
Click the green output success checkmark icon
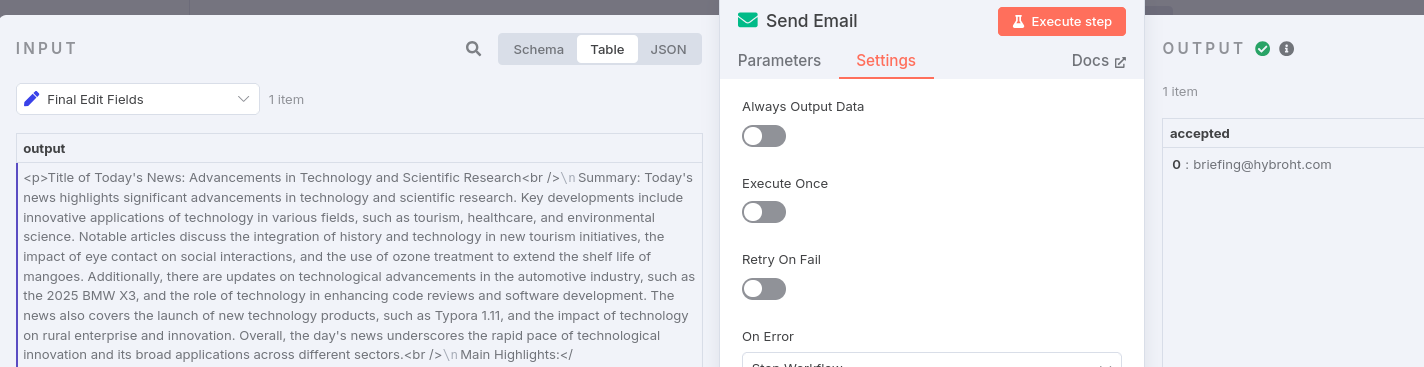(1263, 48)
